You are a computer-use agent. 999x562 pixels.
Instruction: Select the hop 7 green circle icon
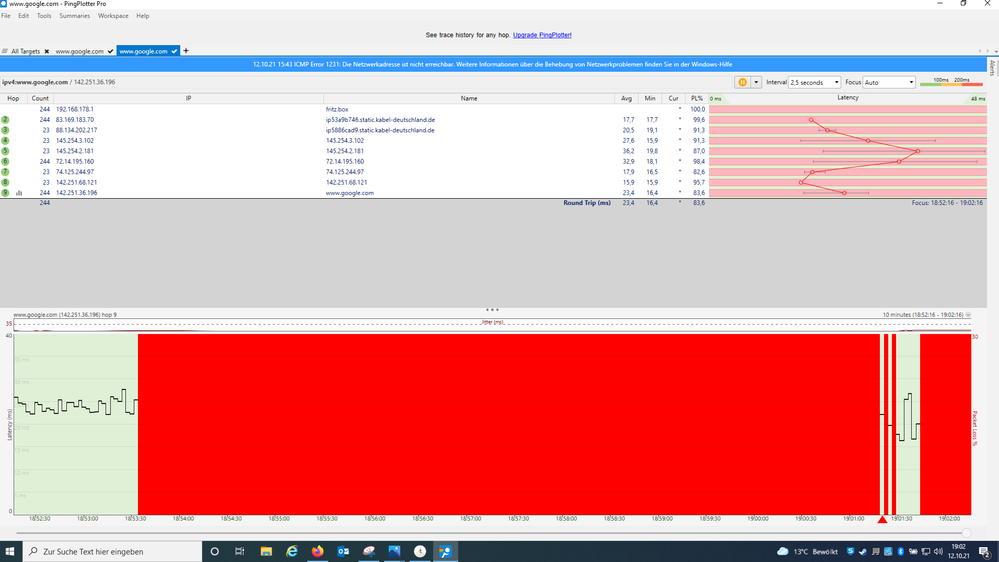point(5,171)
